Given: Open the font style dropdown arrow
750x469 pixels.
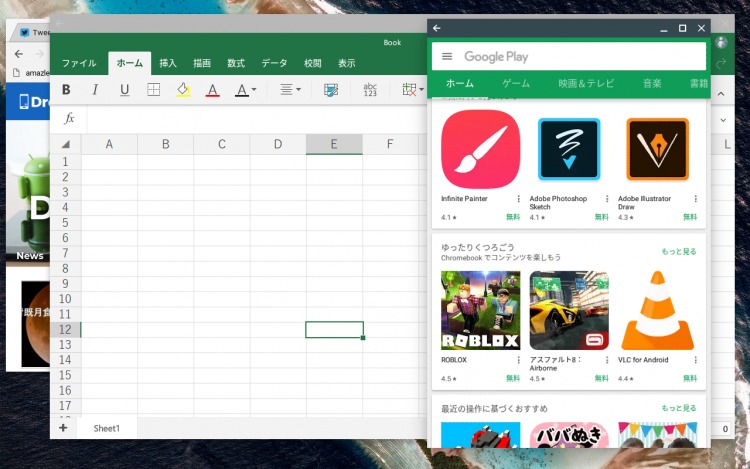Looking at the screenshot, I should coord(254,89).
